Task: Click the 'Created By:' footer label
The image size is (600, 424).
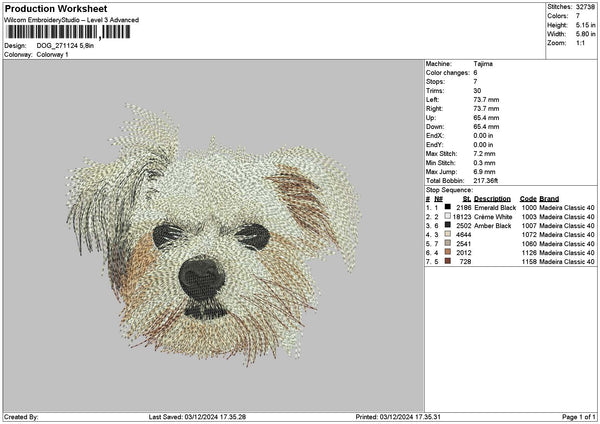Action: [x=21, y=417]
